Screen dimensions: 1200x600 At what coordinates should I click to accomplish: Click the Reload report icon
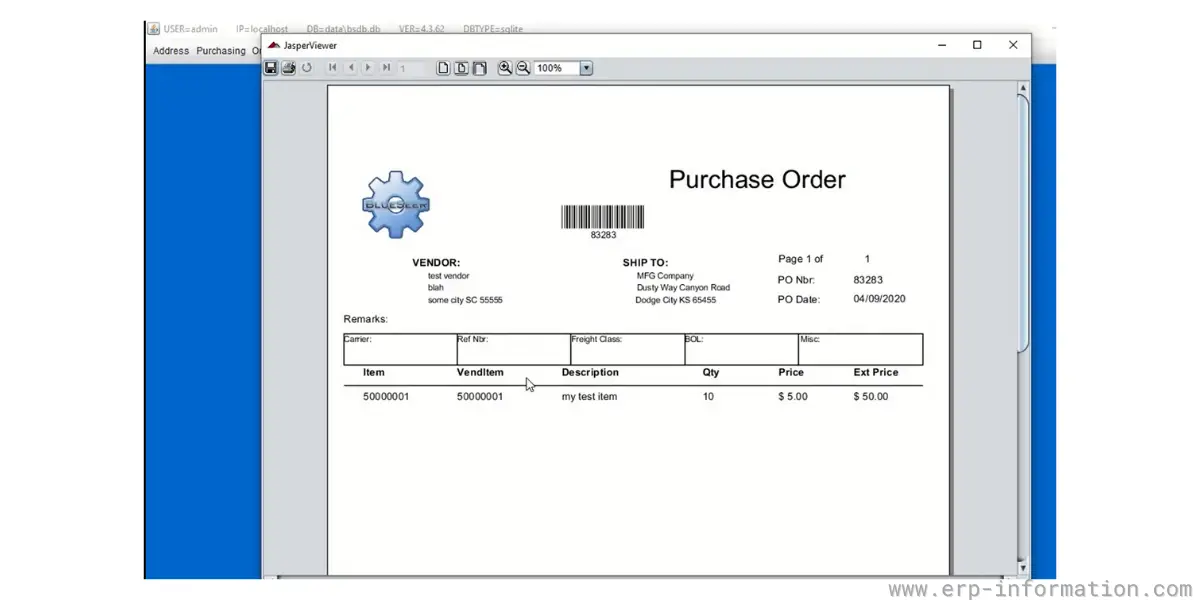coord(306,68)
